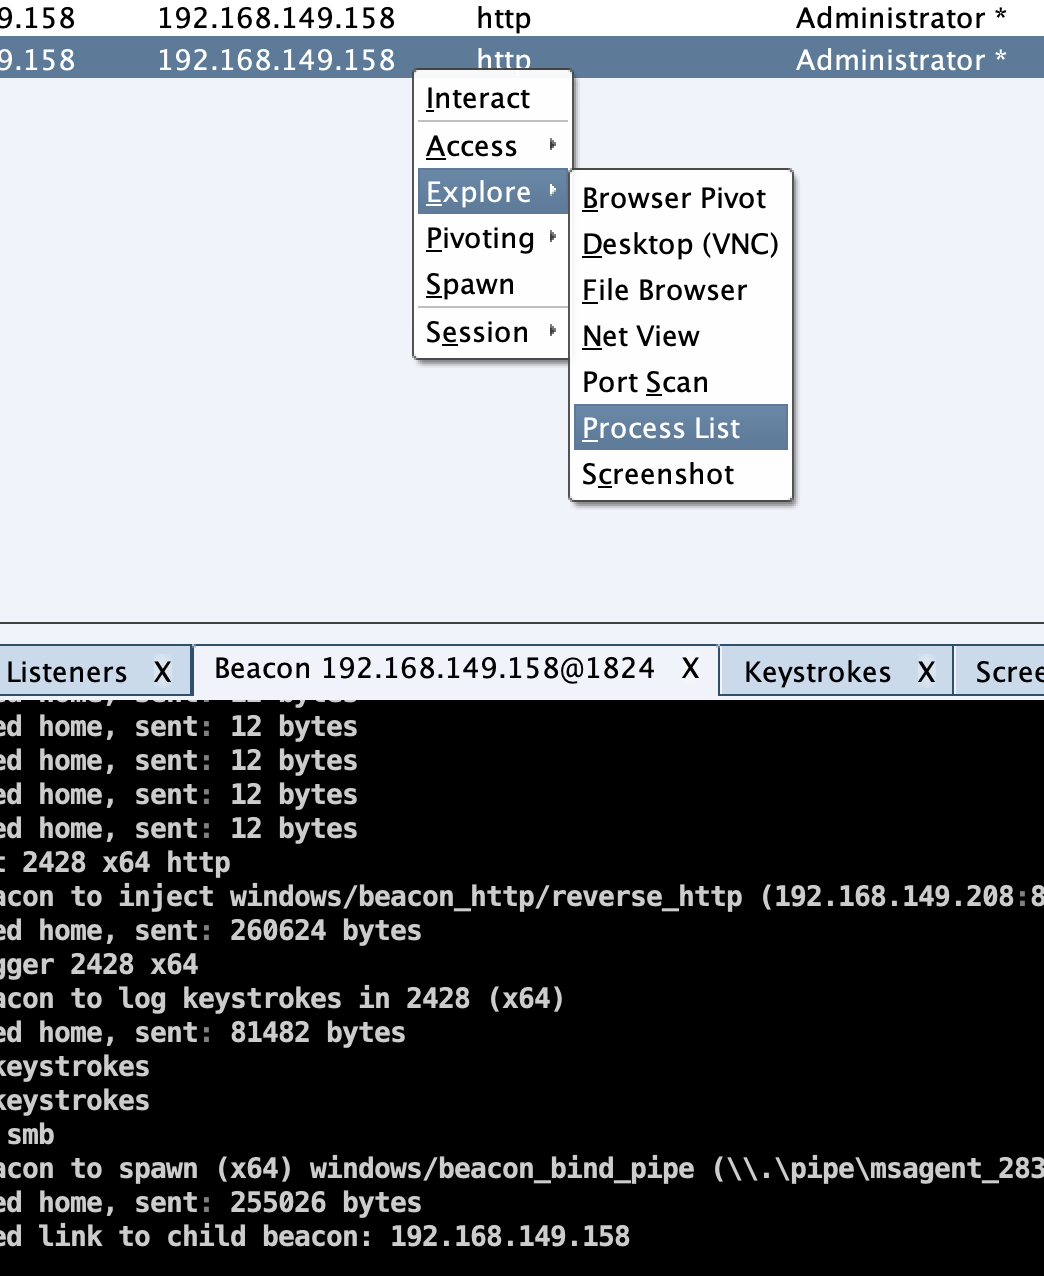Expand the Explore submenu arrow

(552, 191)
